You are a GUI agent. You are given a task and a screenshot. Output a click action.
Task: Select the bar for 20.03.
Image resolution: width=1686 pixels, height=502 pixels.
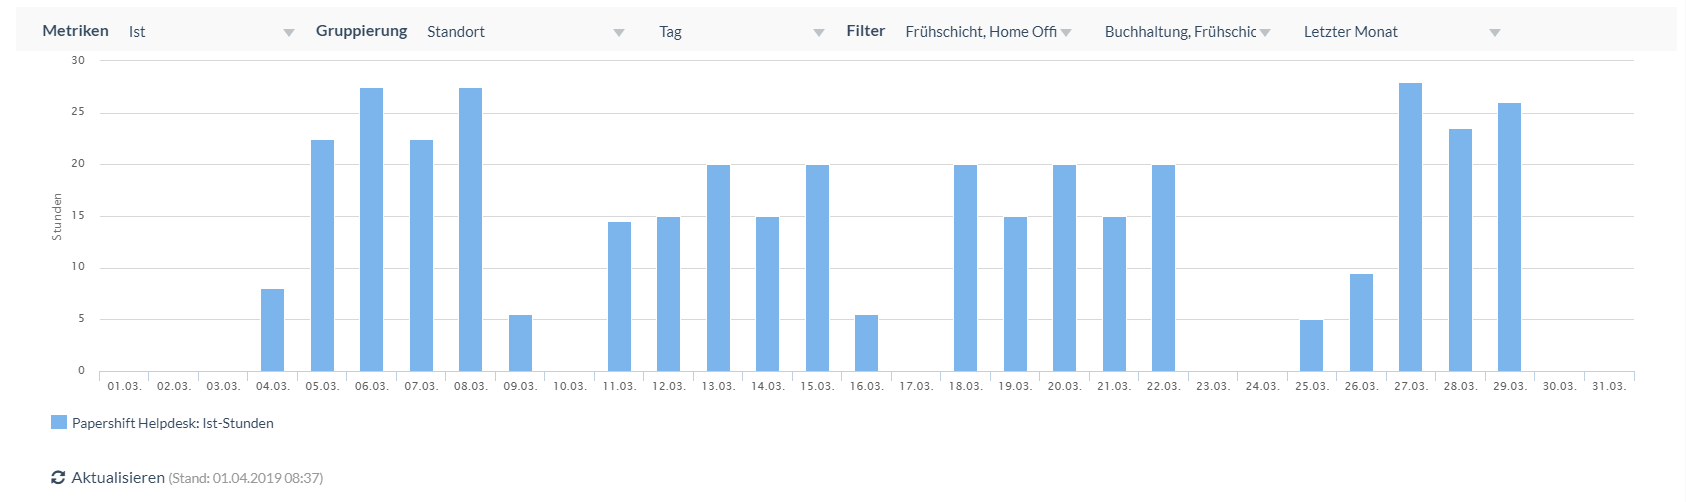point(1064,268)
